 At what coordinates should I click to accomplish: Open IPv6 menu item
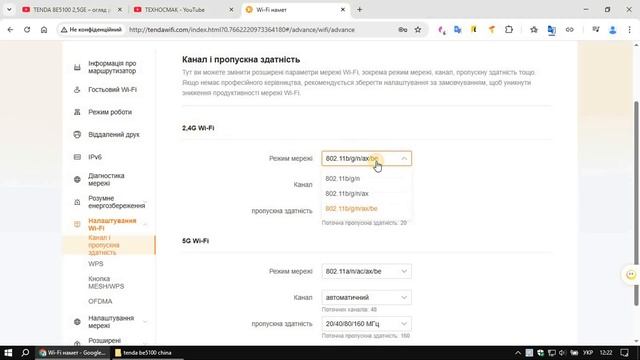95,157
